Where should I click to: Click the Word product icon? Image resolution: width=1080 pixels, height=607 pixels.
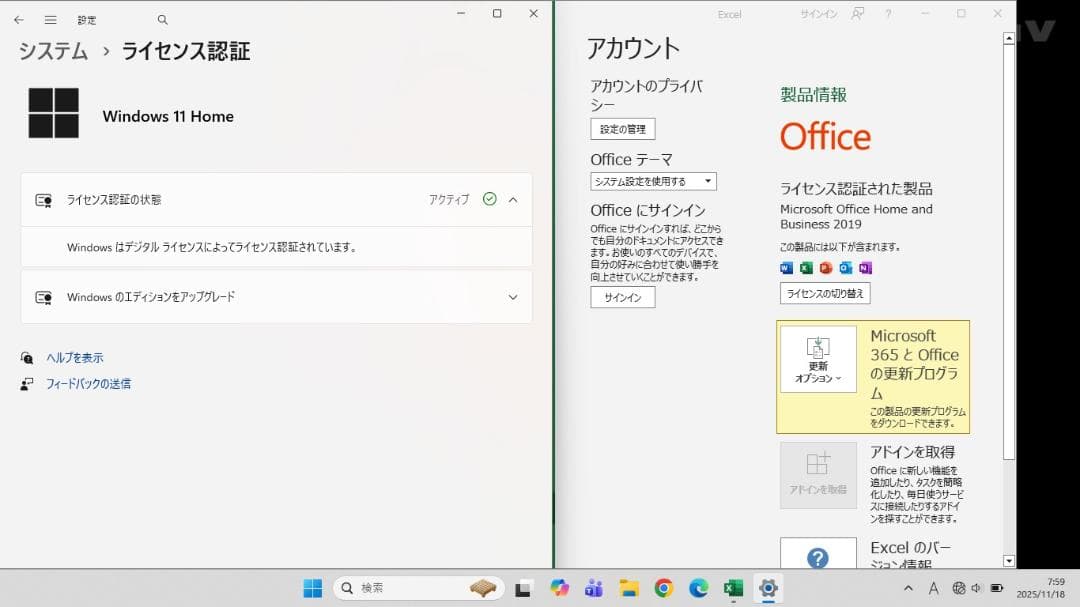(x=787, y=267)
